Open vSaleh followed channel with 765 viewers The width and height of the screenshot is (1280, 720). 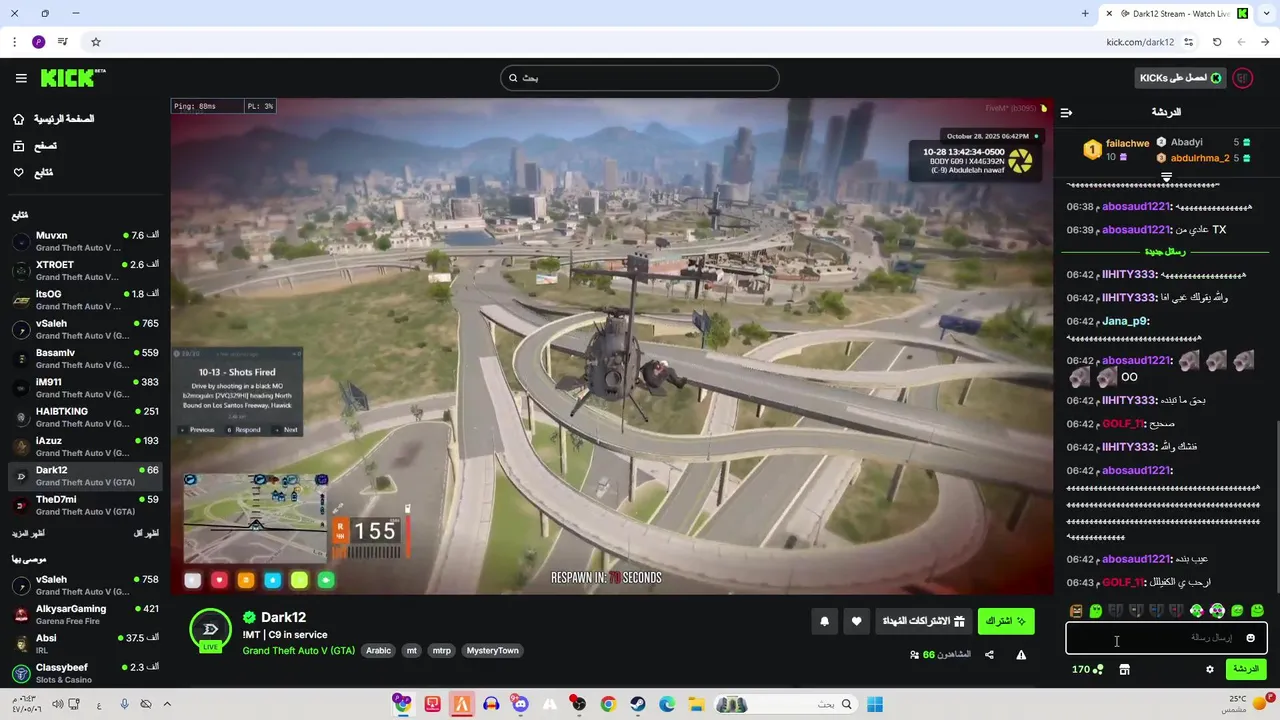85,330
